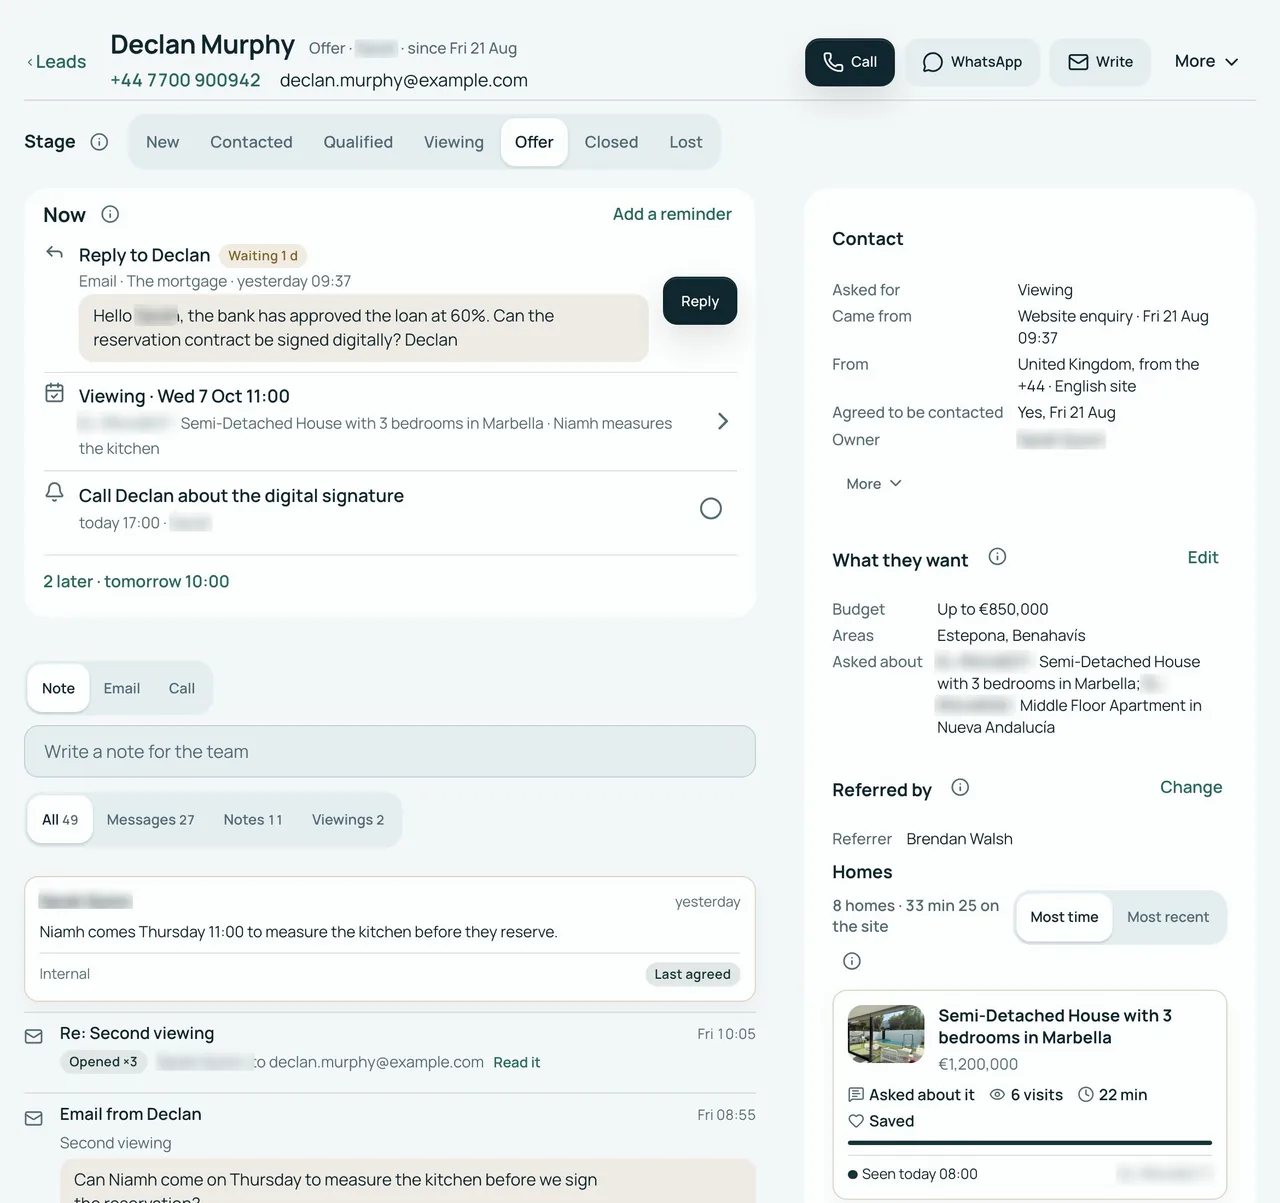This screenshot has height=1203, width=1280.
Task: Click the info icon beside Referred by
Action: click(960, 787)
